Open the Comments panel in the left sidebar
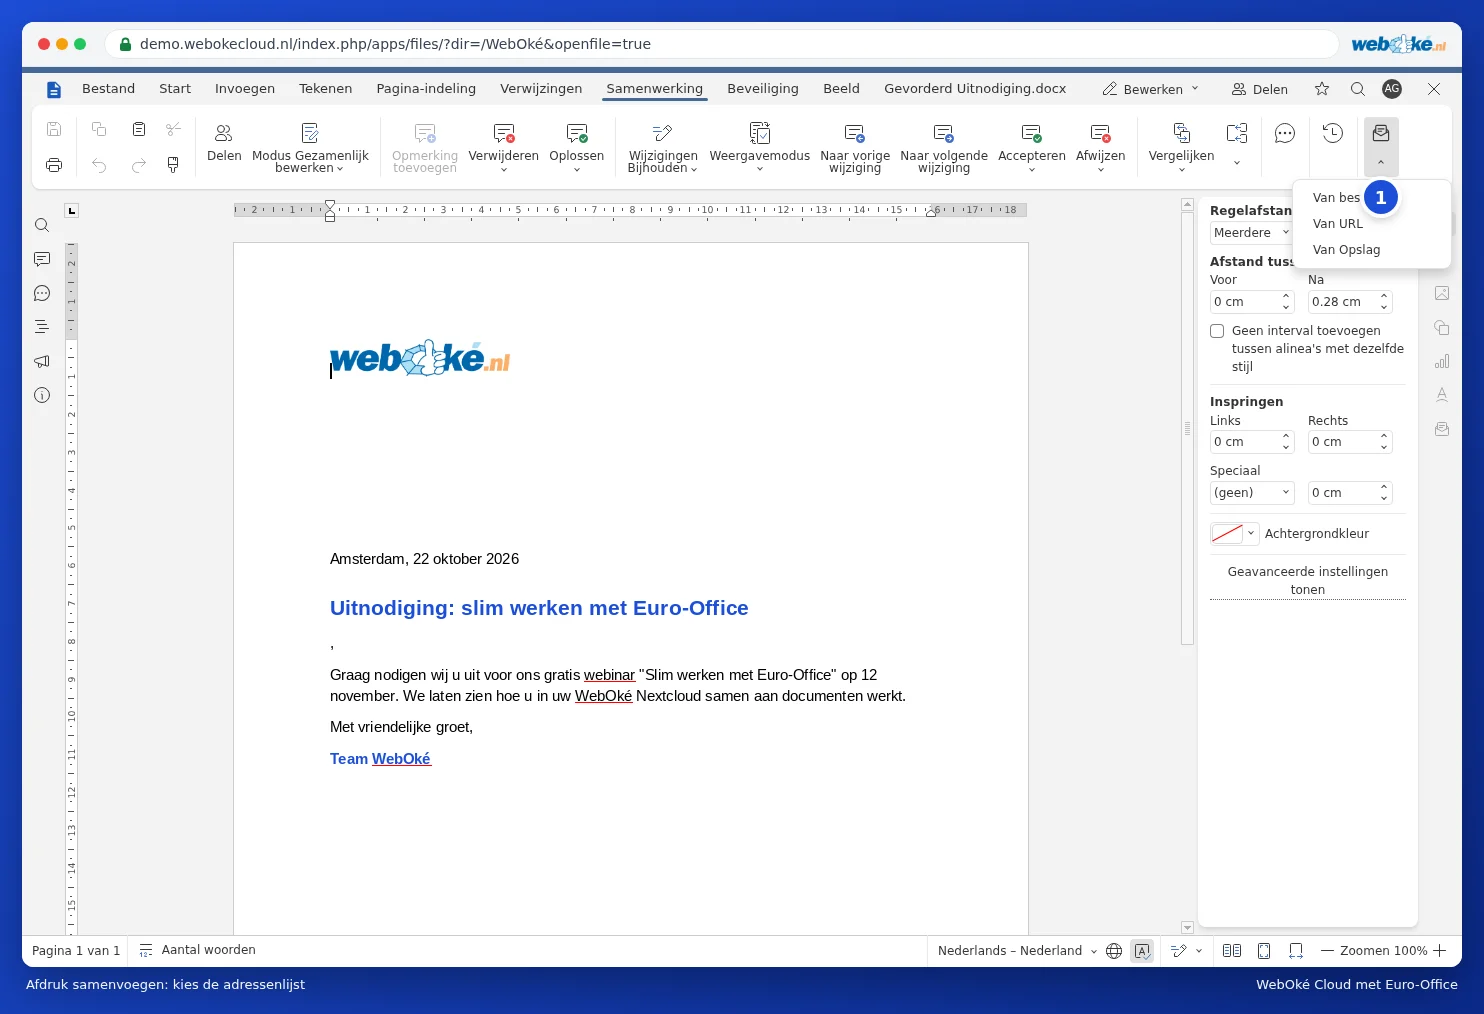1484x1014 pixels. 42,259
